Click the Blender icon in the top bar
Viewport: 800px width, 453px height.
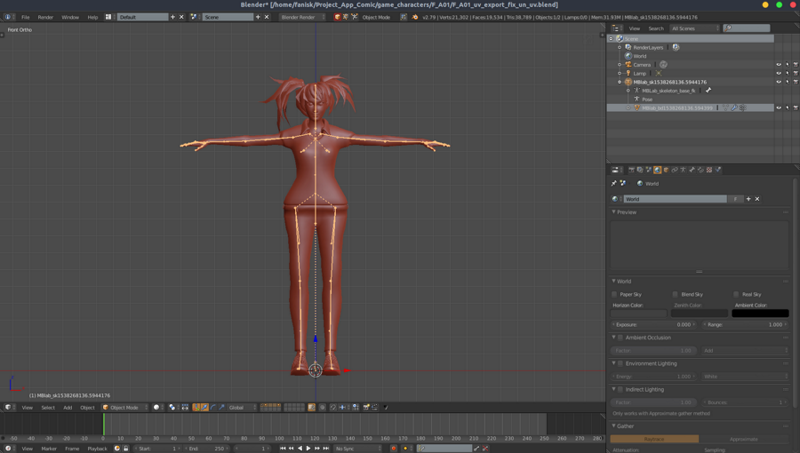point(8,17)
